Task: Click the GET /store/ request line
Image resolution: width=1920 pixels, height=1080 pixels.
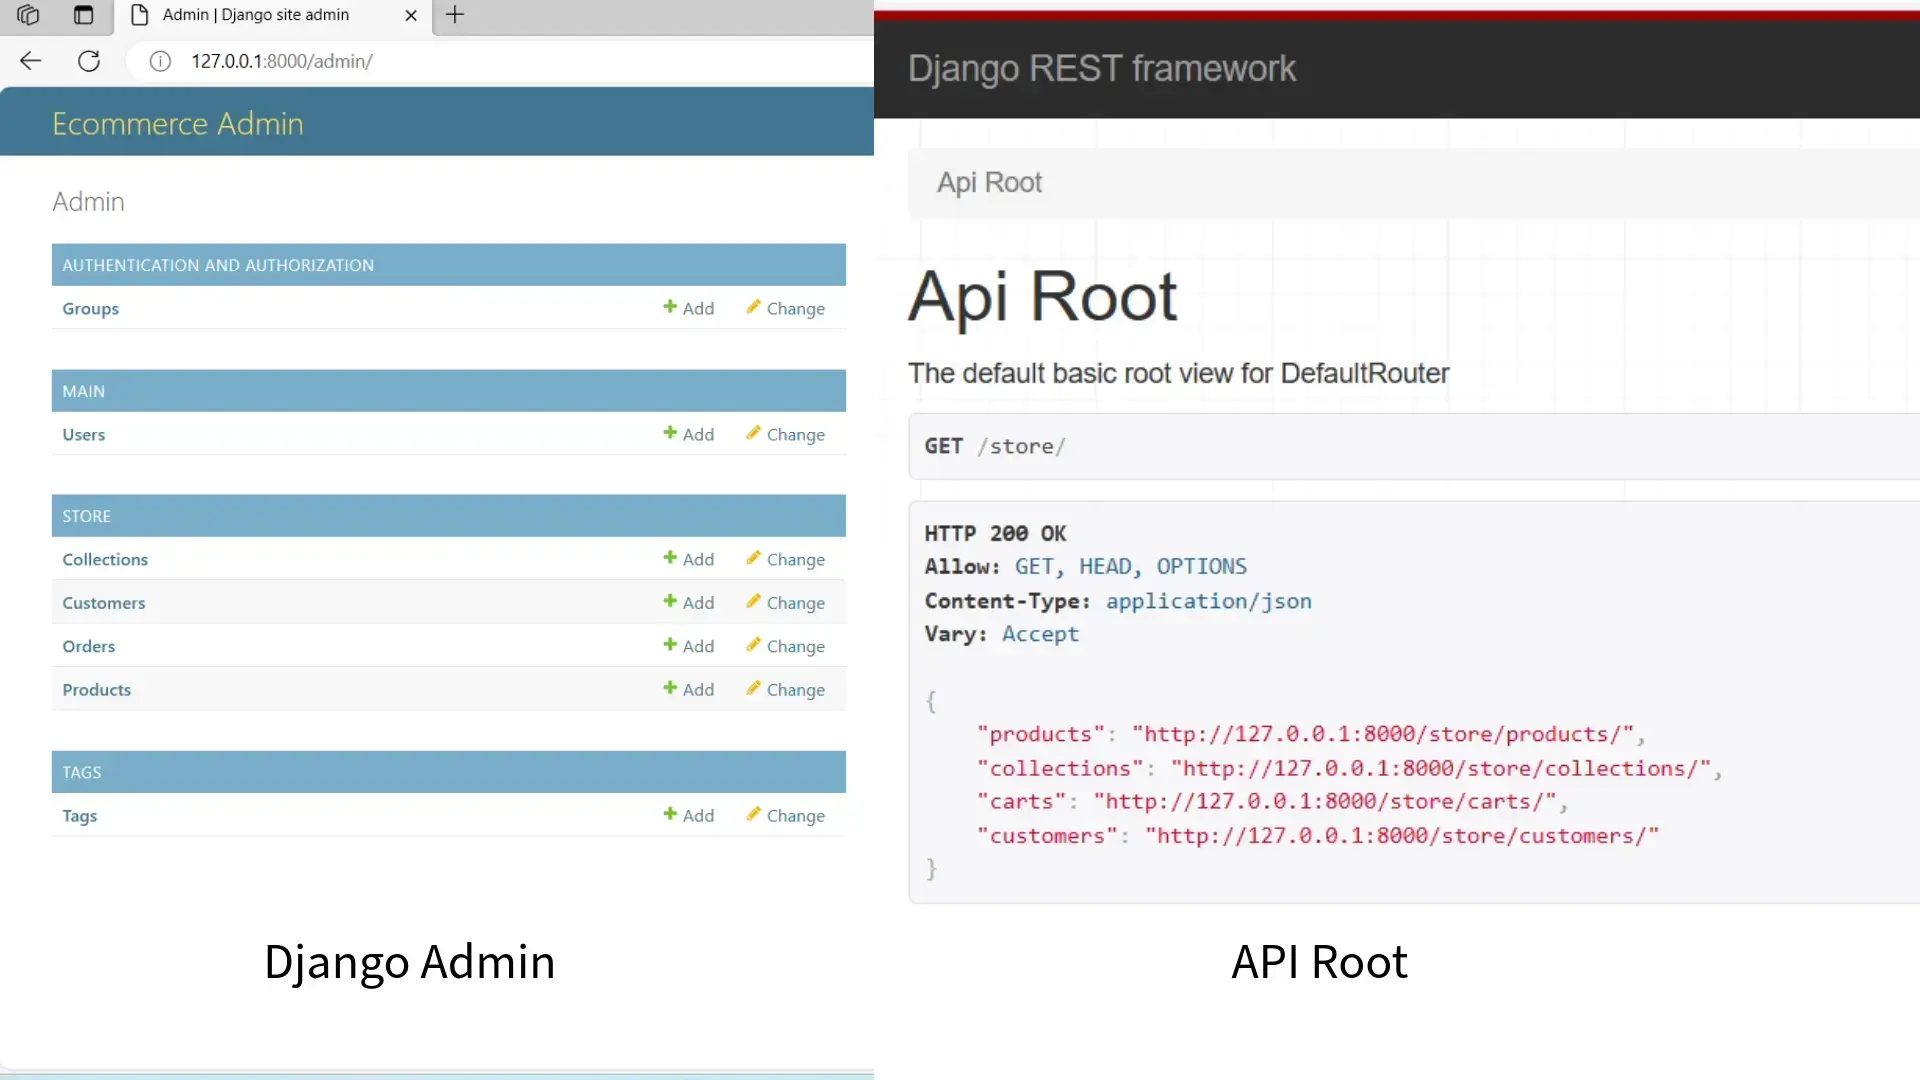Action: [995, 446]
